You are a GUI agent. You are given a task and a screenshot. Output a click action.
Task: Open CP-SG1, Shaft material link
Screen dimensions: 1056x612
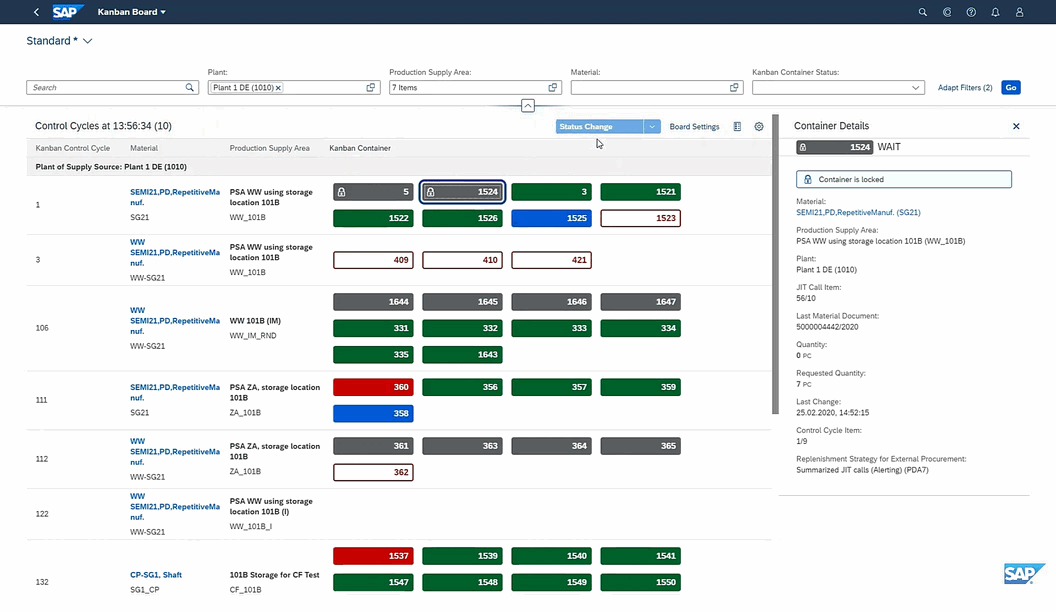[x=156, y=575]
